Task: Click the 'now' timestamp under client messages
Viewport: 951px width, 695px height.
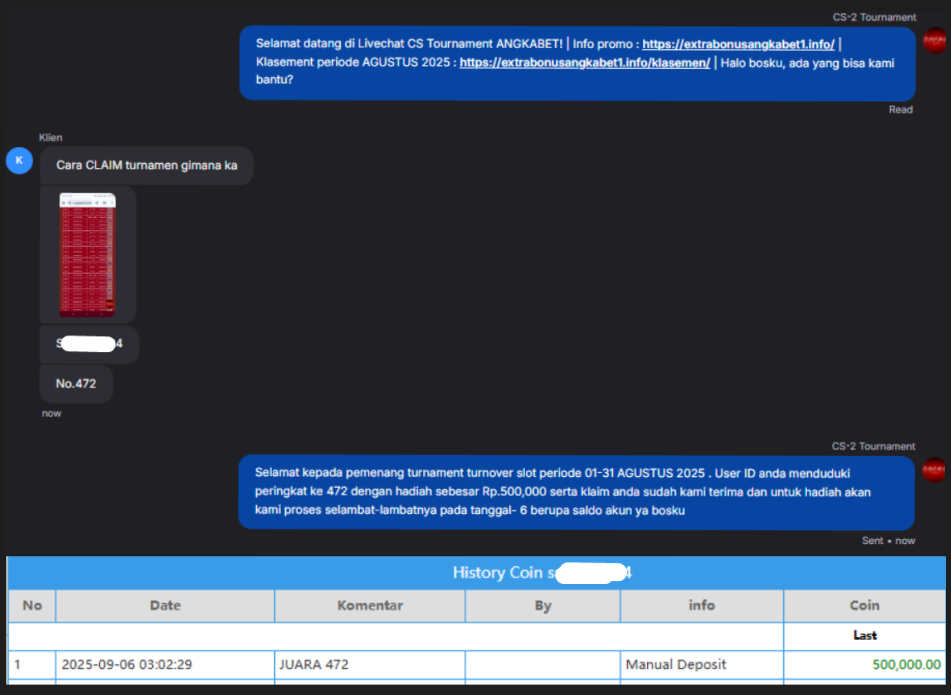Action: 52,414
